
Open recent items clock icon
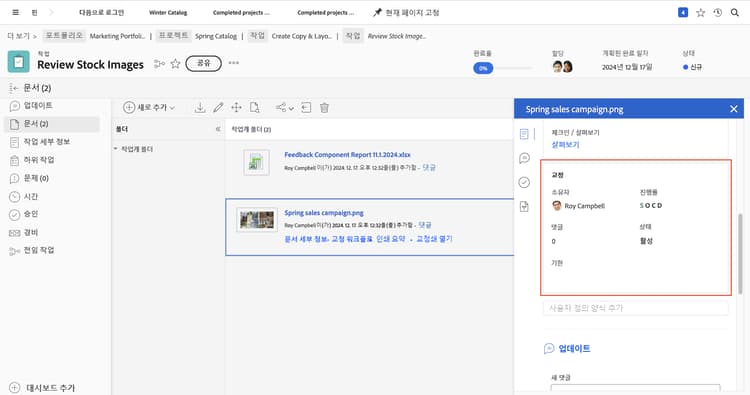click(x=717, y=13)
